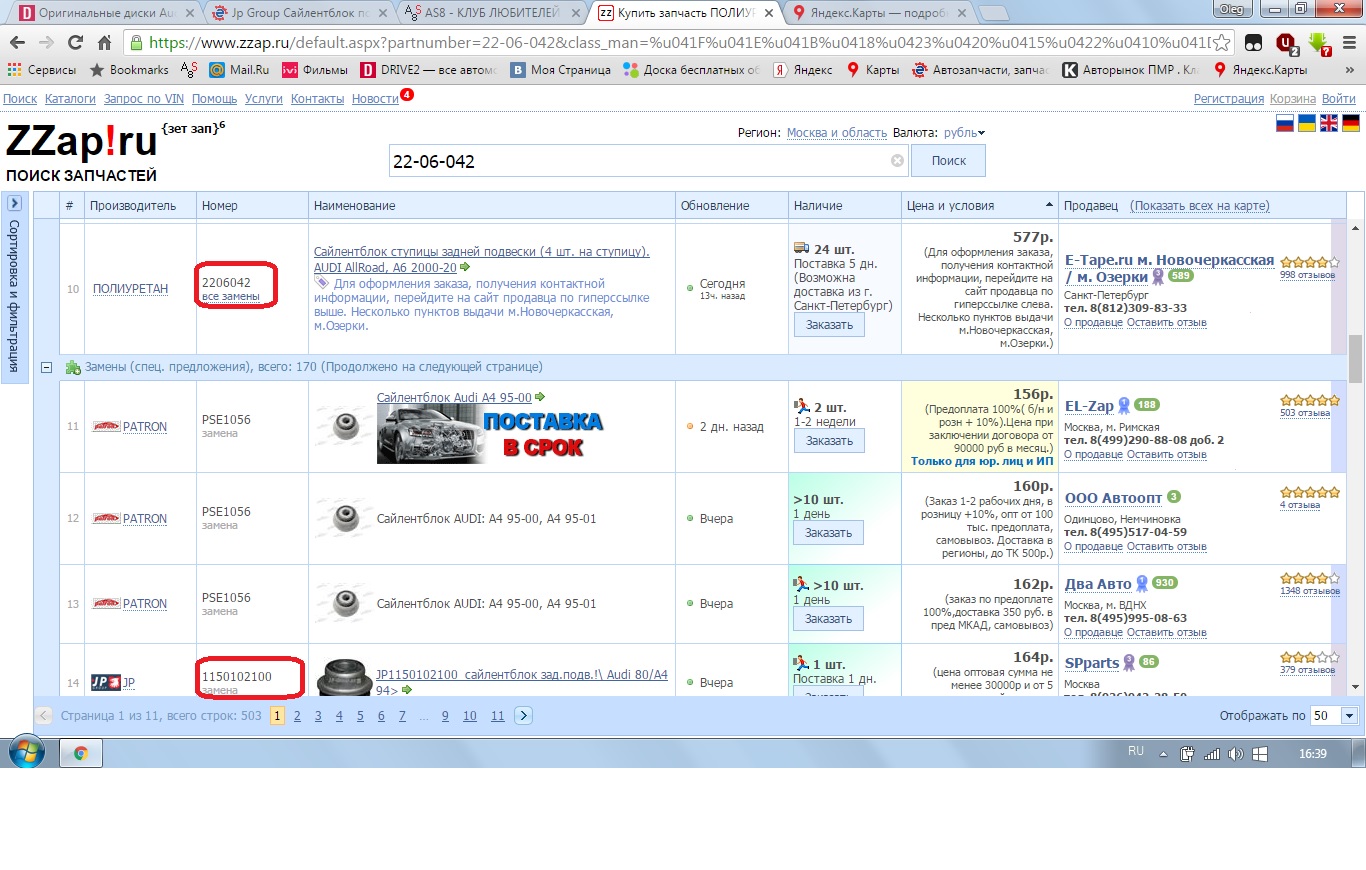Click the next page arrow in pagination
This screenshot has width=1366, height=870.
[x=524, y=716]
